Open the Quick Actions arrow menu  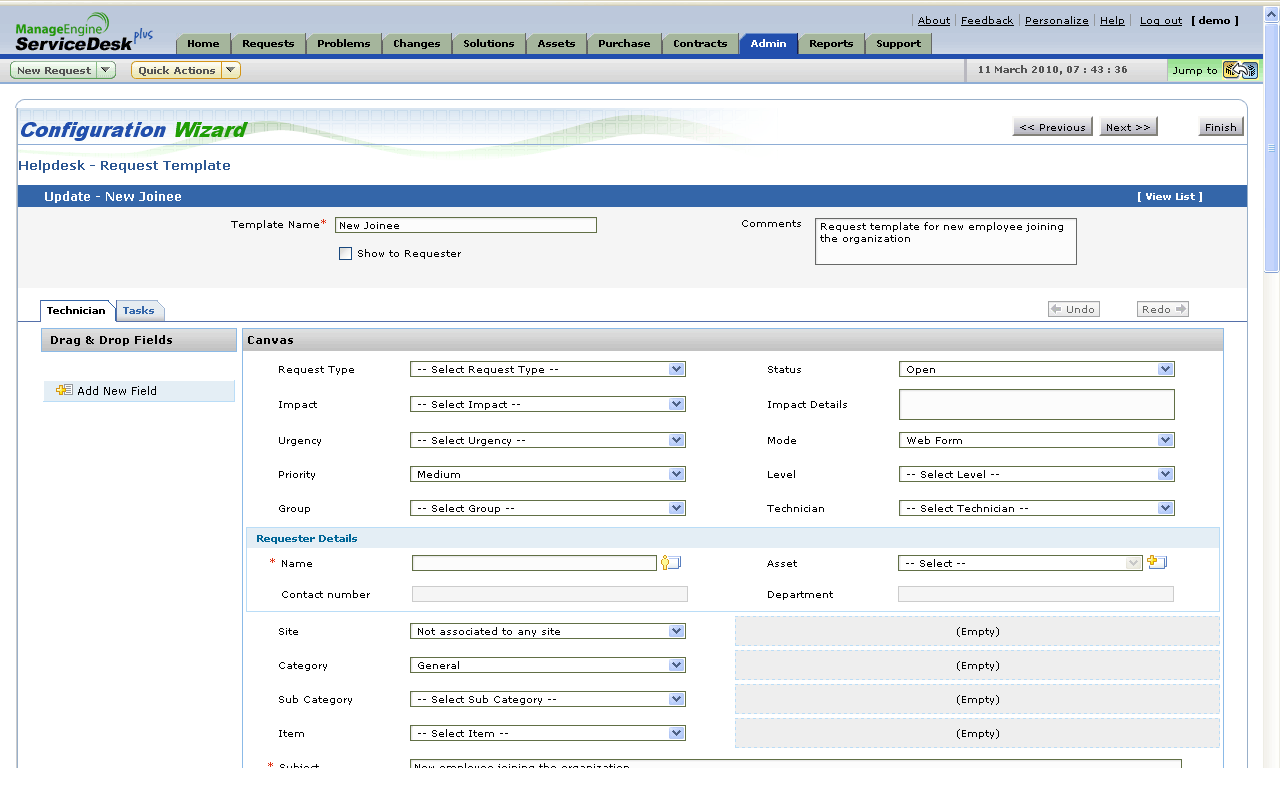point(230,70)
